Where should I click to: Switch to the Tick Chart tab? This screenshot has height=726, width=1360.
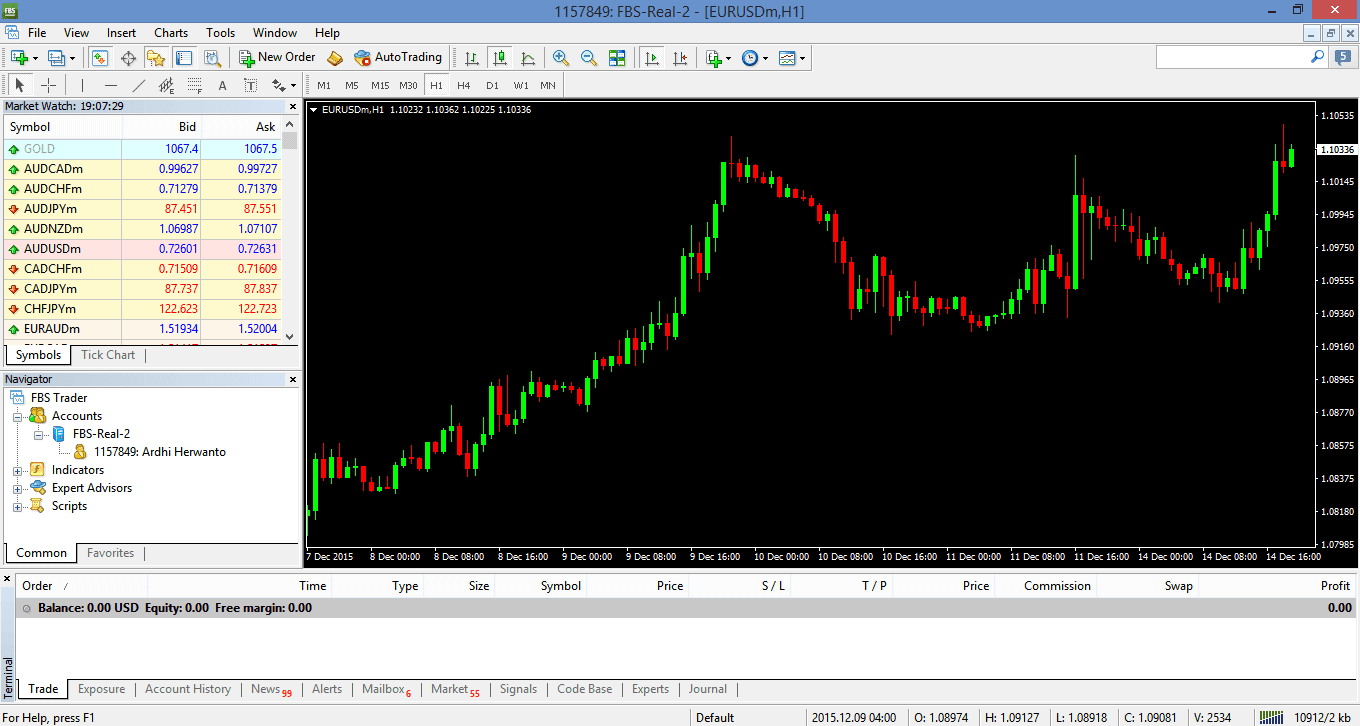108,355
